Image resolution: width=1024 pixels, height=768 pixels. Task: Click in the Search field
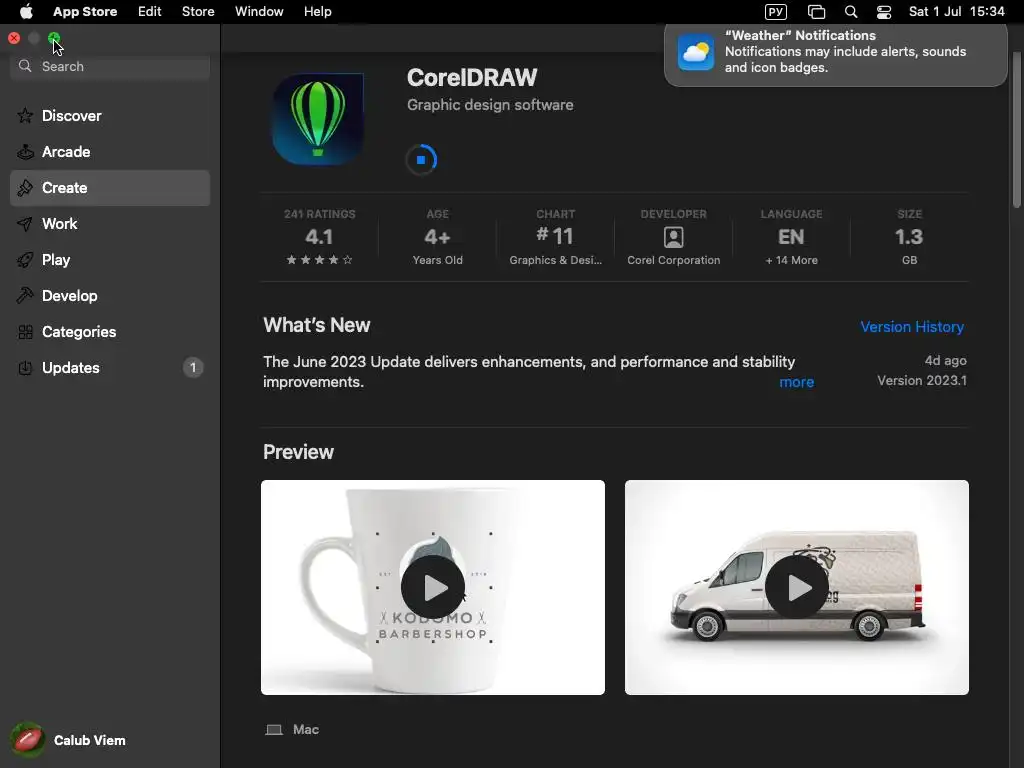pos(110,66)
